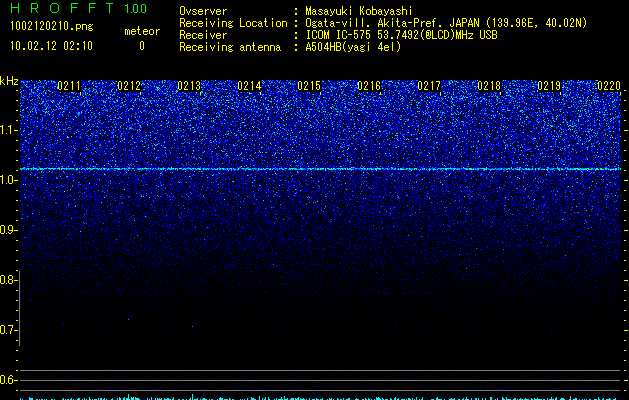Click the 0216 time marker

click(369, 86)
